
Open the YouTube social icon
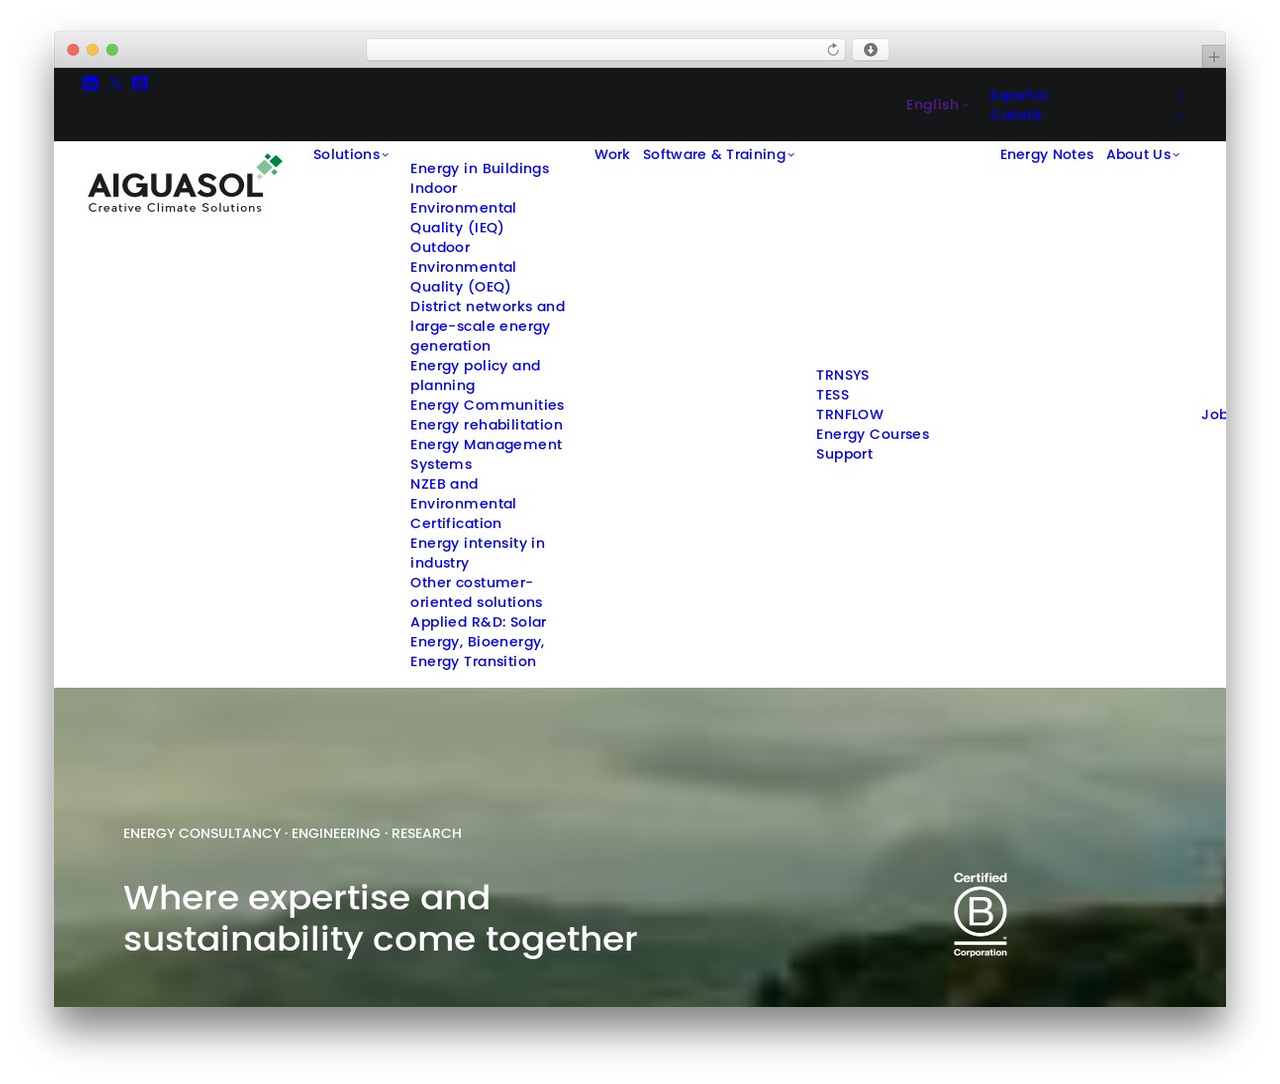[x=140, y=83]
